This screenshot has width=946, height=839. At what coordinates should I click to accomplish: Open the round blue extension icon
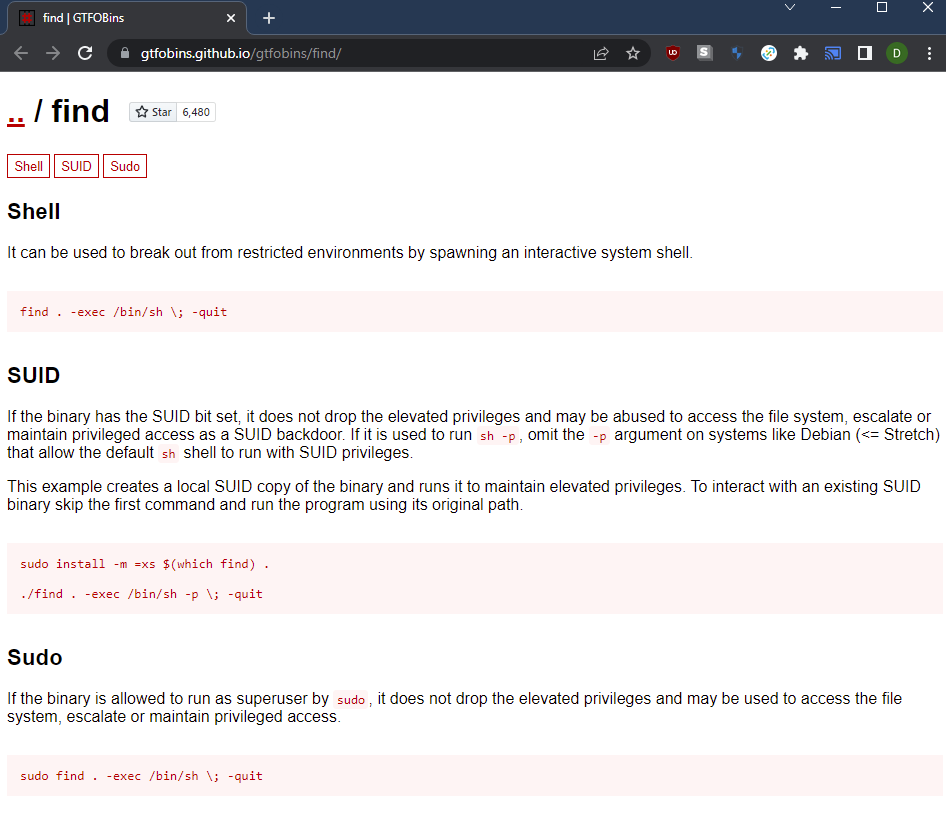(x=769, y=53)
